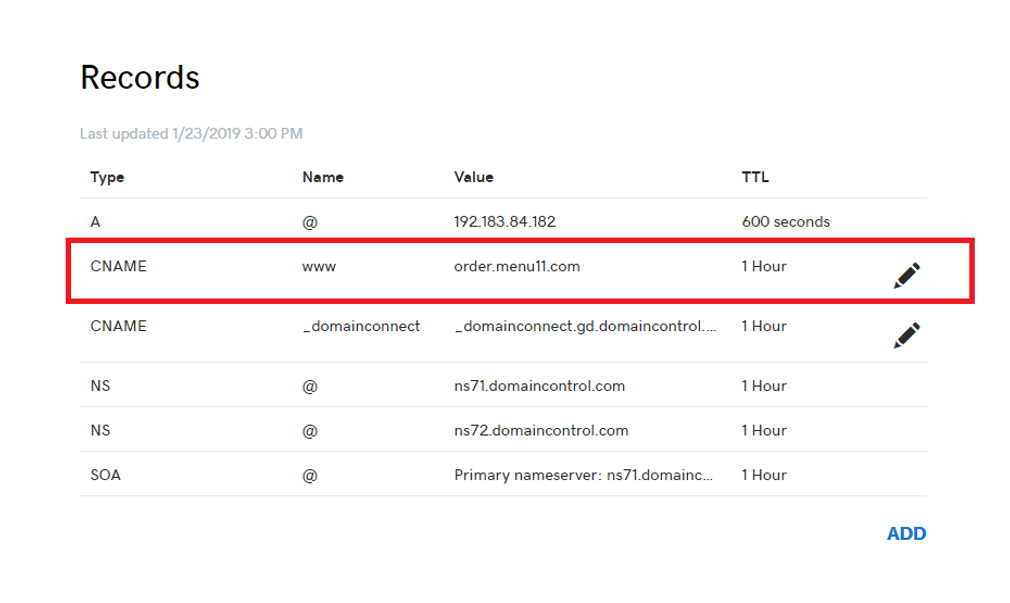Click the www name cell
Viewport: 1010px width, 603px height.
click(x=319, y=267)
